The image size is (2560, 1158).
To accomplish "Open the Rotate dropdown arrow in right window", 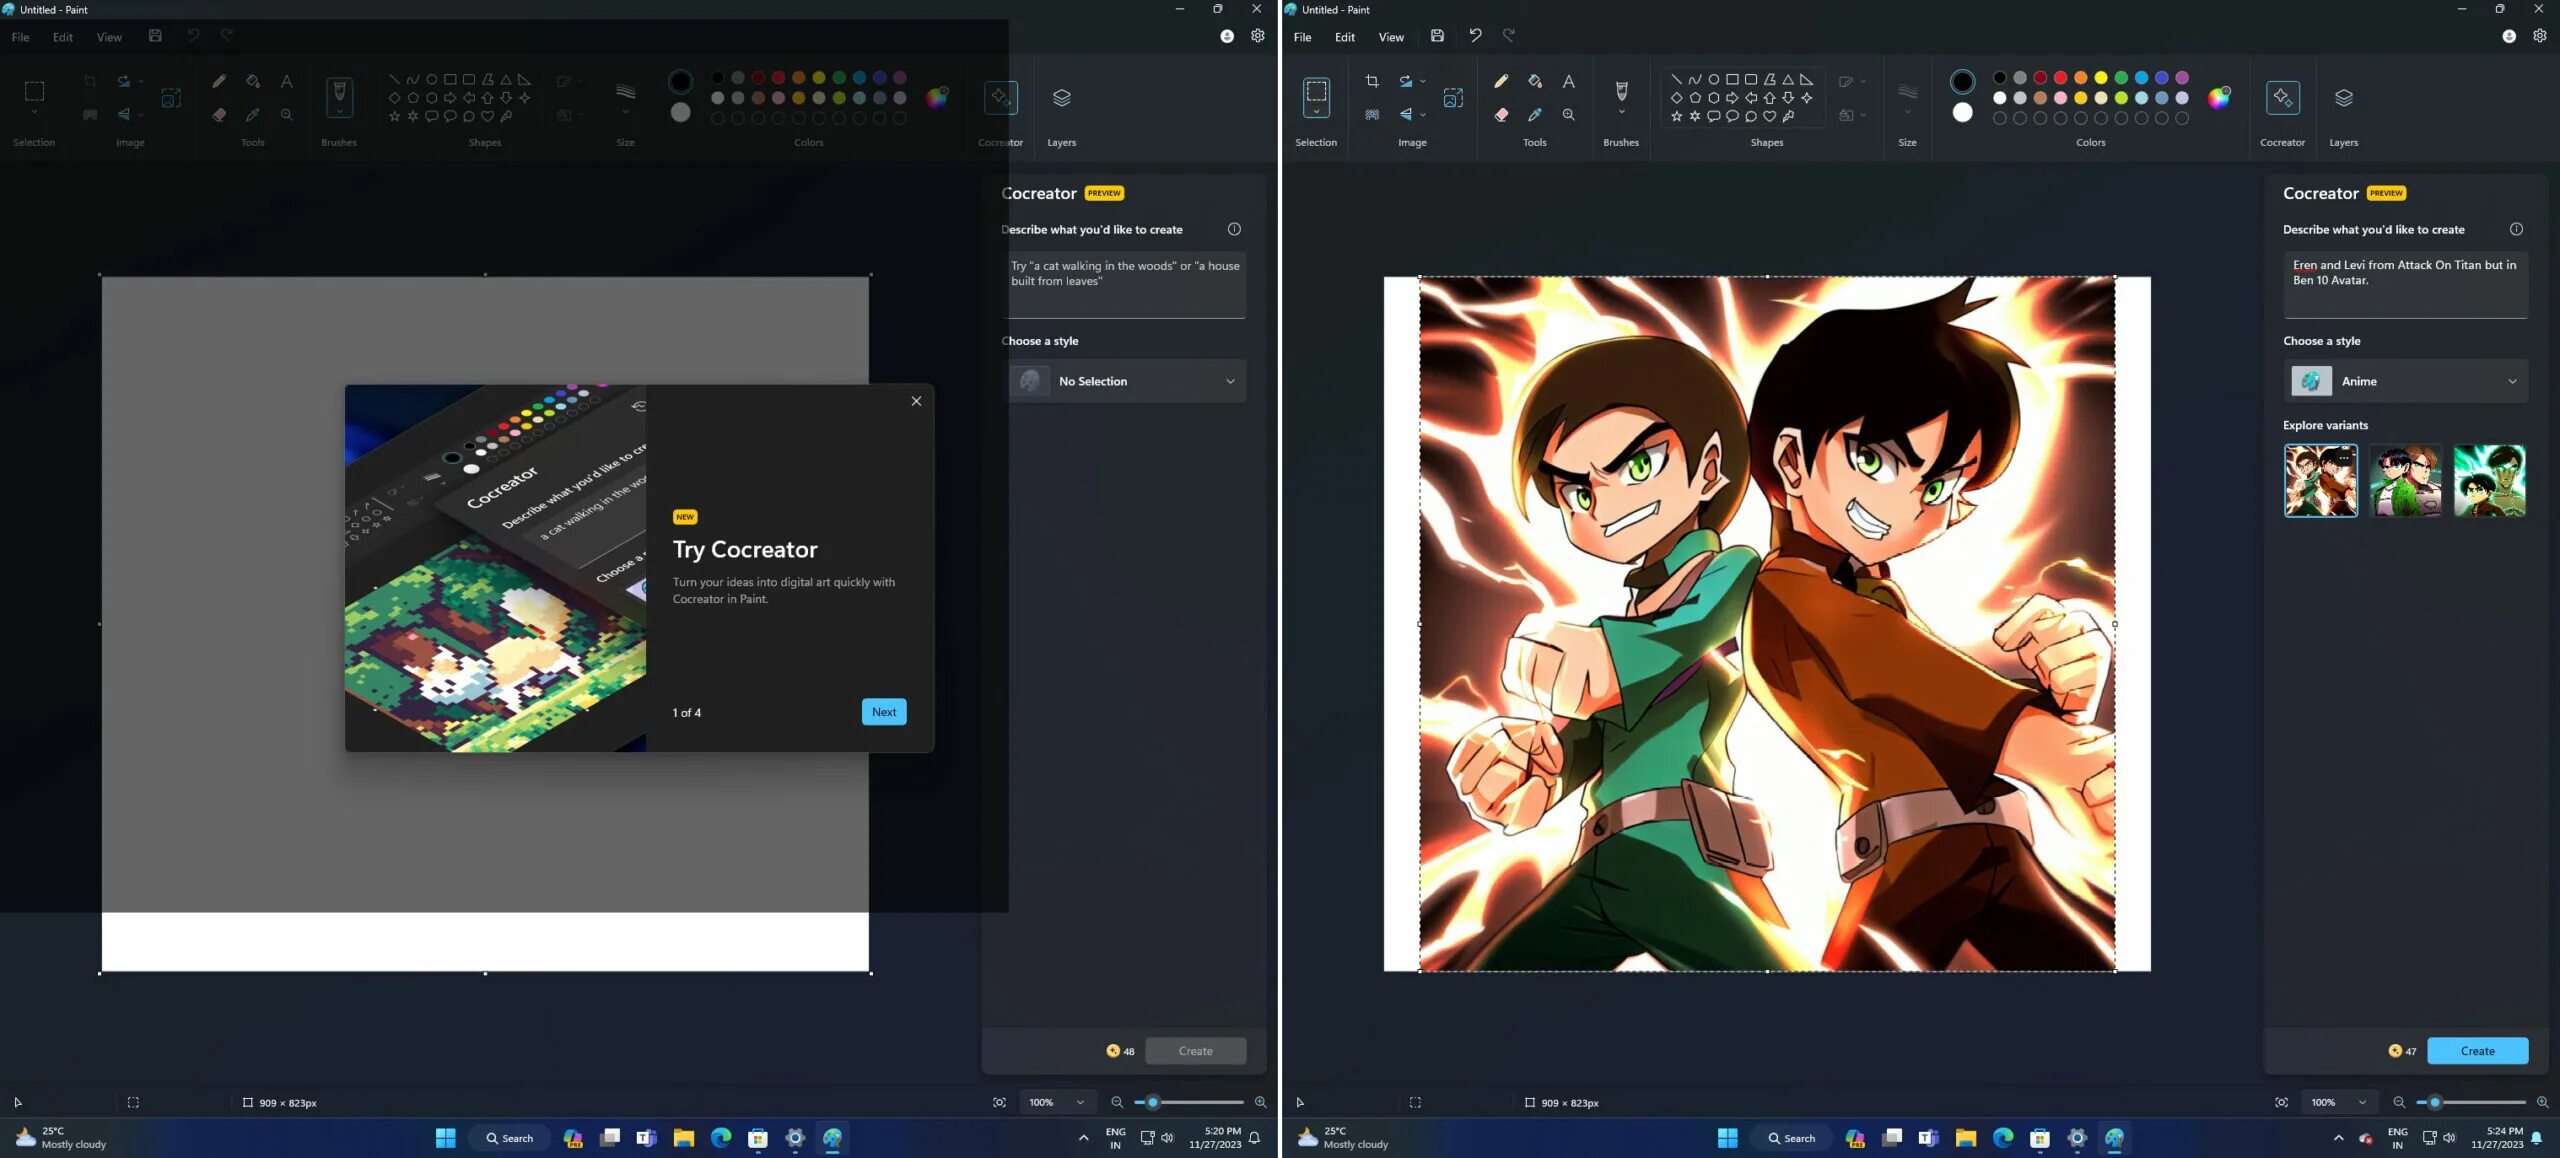I will tap(1423, 81).
